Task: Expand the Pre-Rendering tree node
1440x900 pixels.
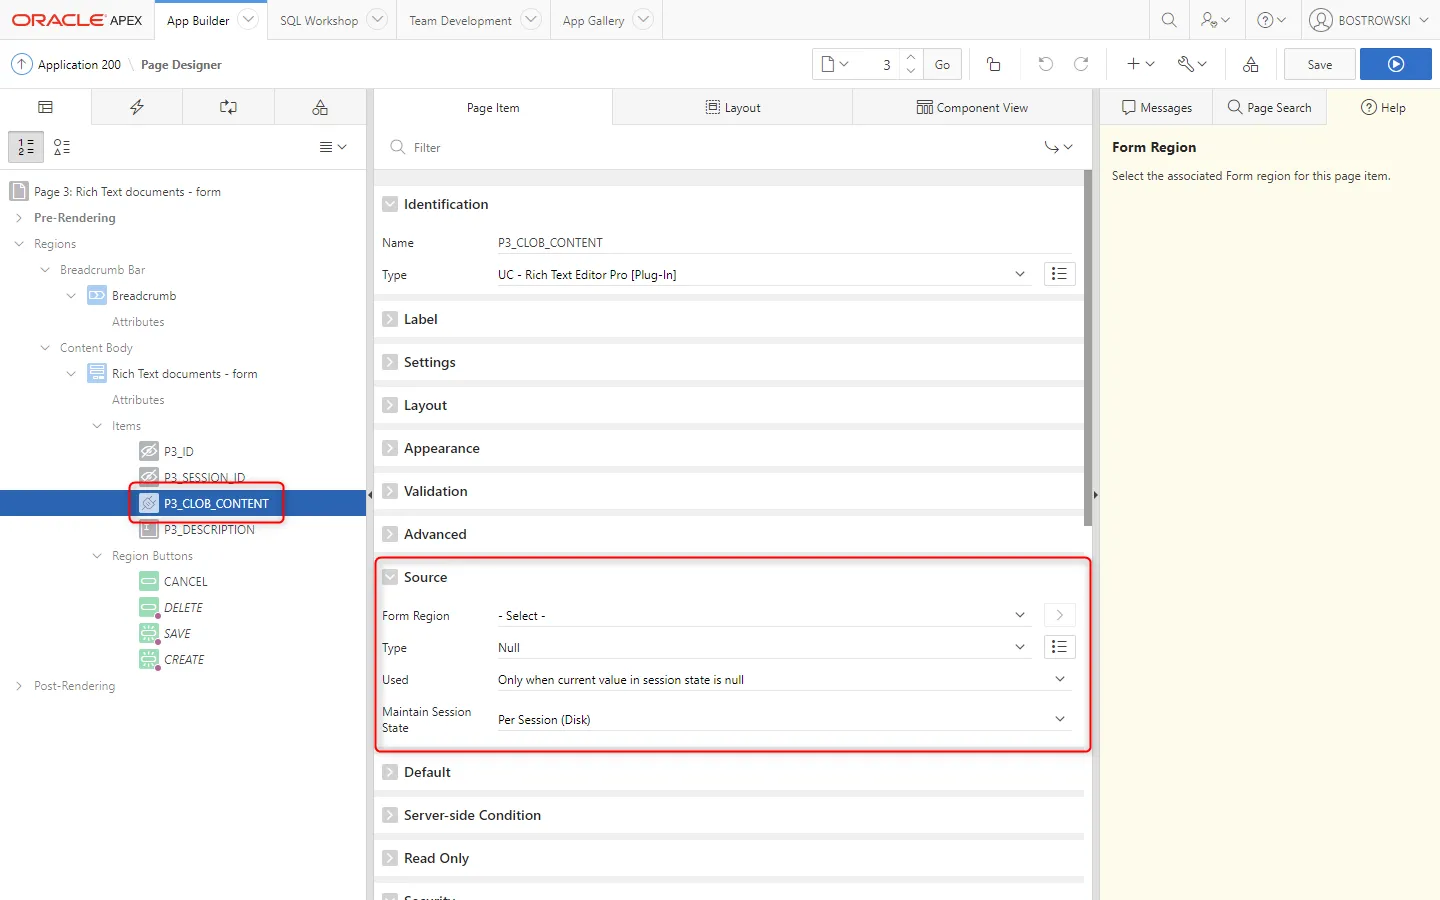Action: tap(19, 218)
